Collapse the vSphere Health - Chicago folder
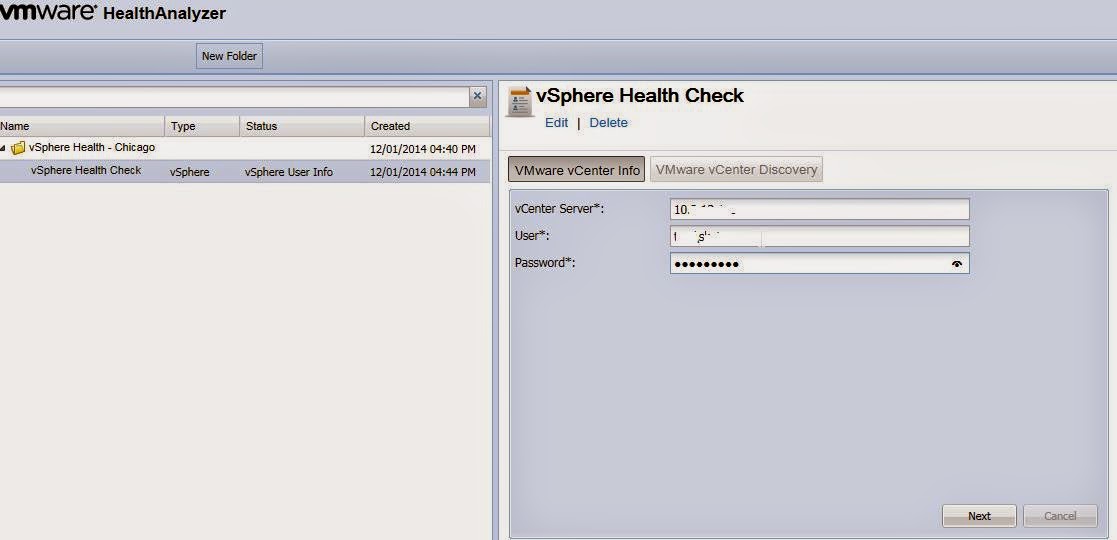Screen dimensions: 1117x540 (x=4, y=149)
